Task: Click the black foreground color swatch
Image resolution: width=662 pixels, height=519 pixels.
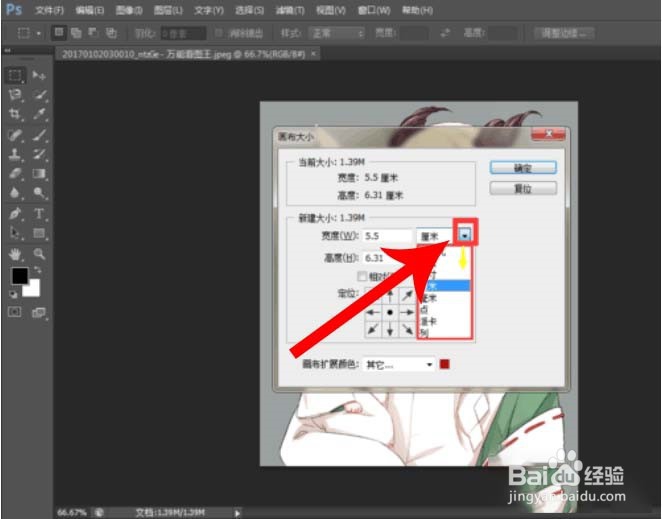Action: pyautogui.click(x=19, y=276)
